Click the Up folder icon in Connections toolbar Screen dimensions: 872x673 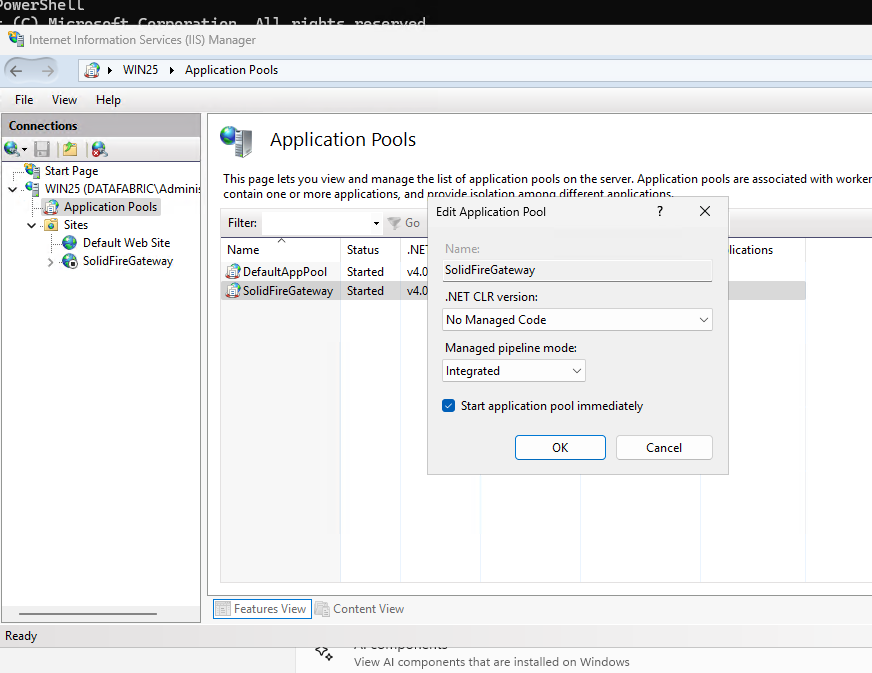70,149
